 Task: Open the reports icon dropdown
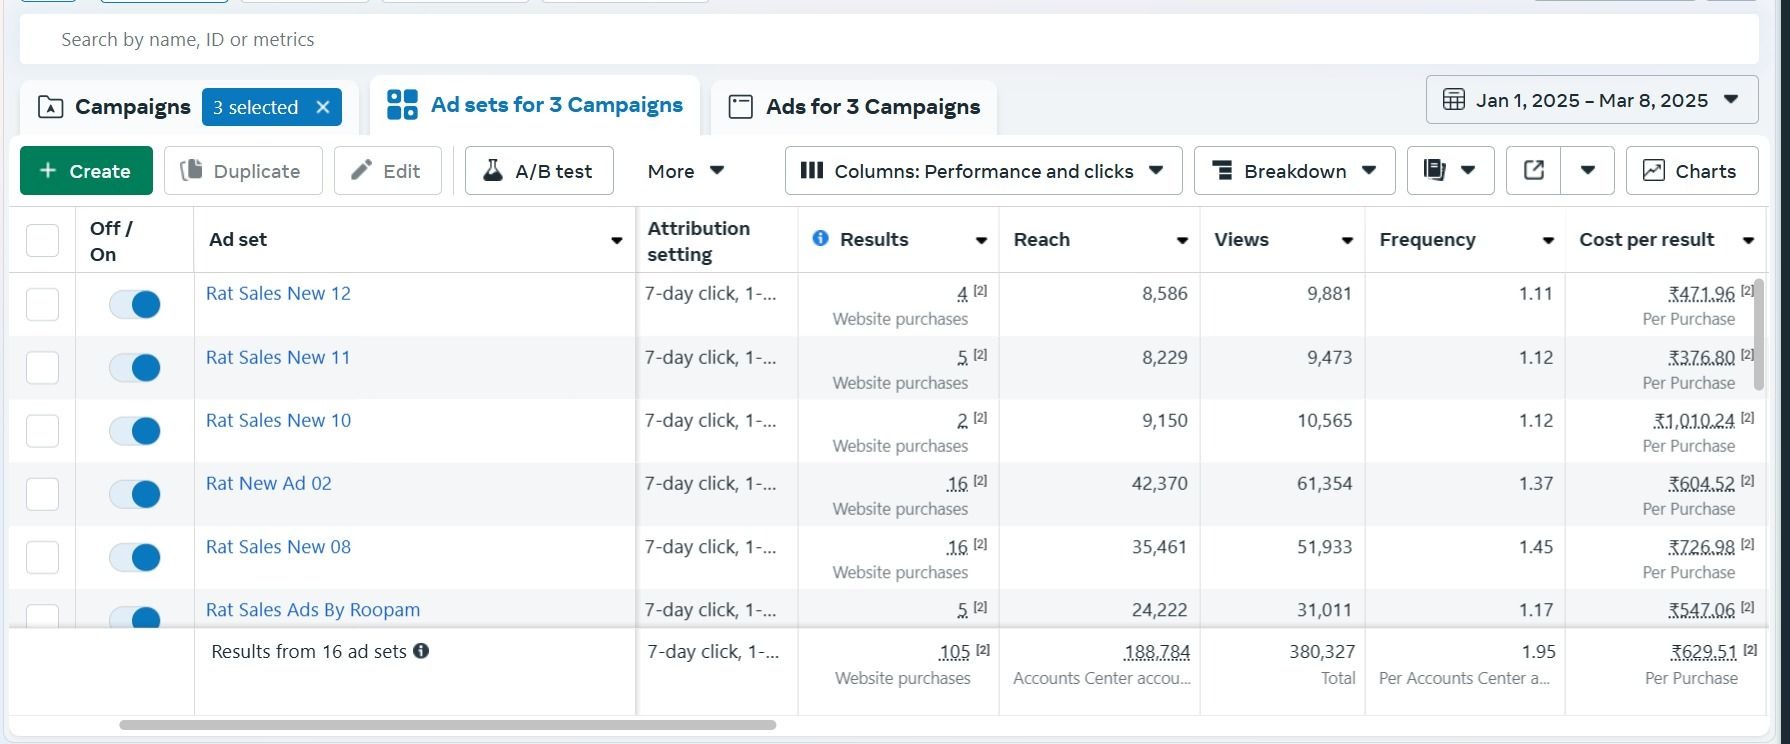tap(1450, 171)
